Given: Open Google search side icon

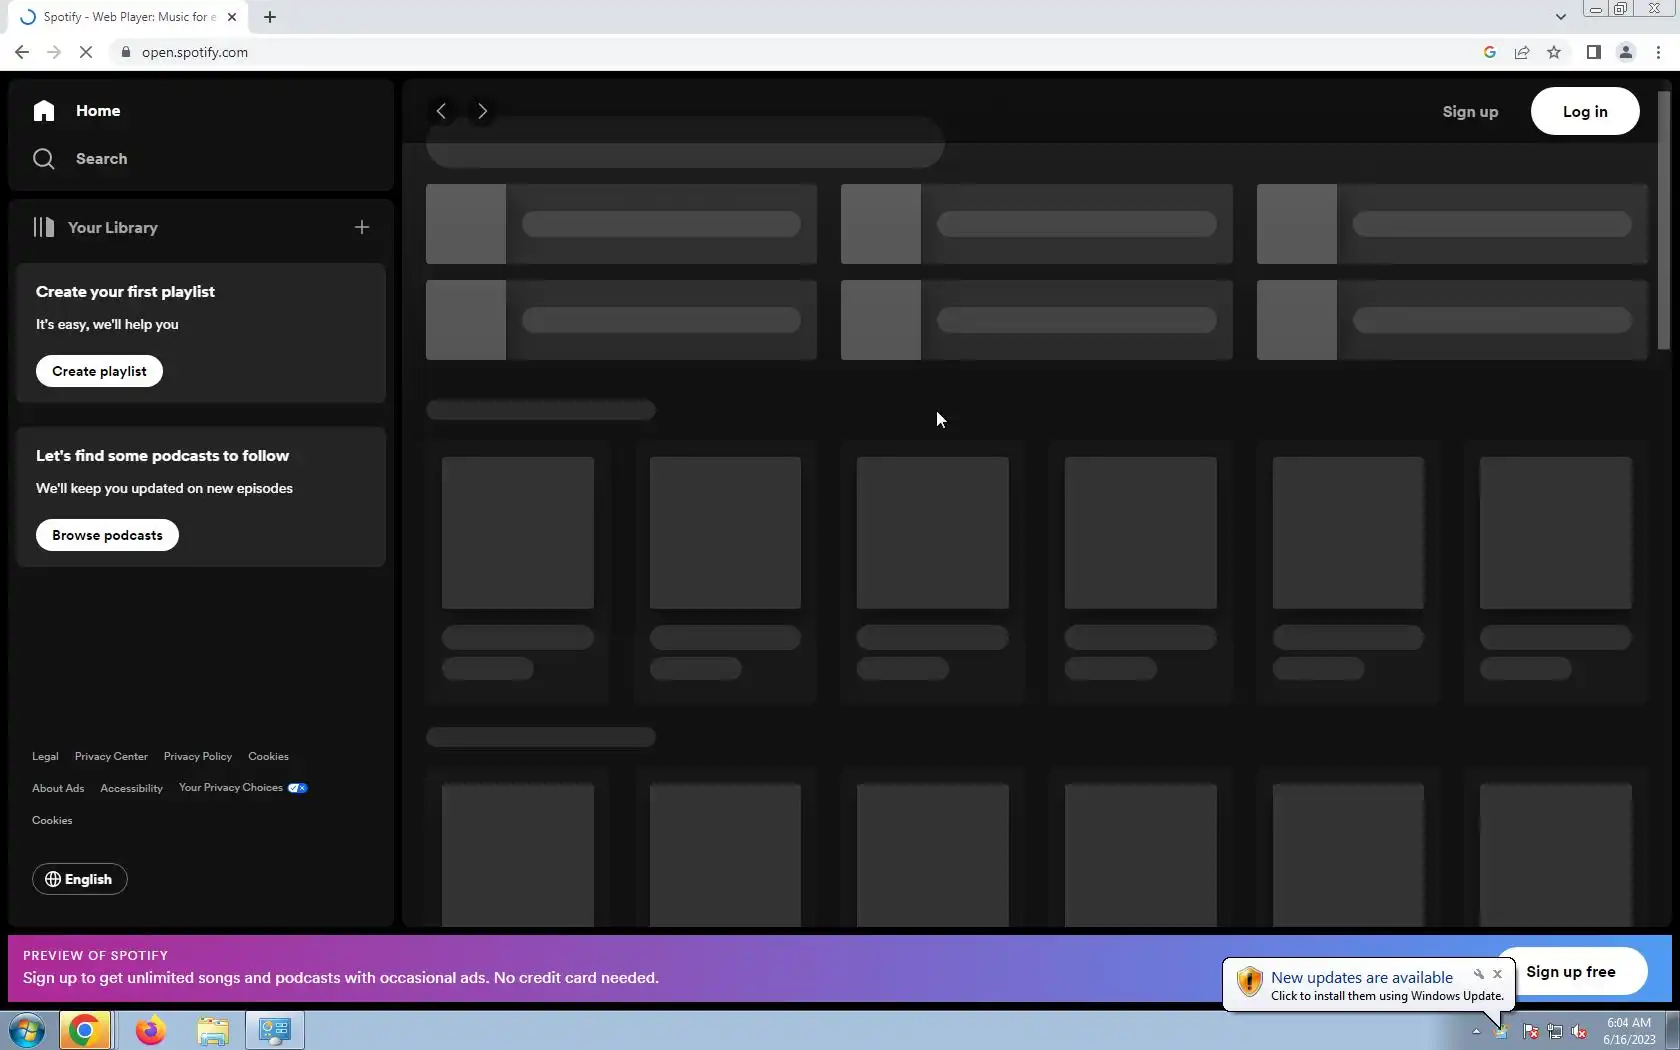Looking at the screenshot, I should (x=1490, y=52).
